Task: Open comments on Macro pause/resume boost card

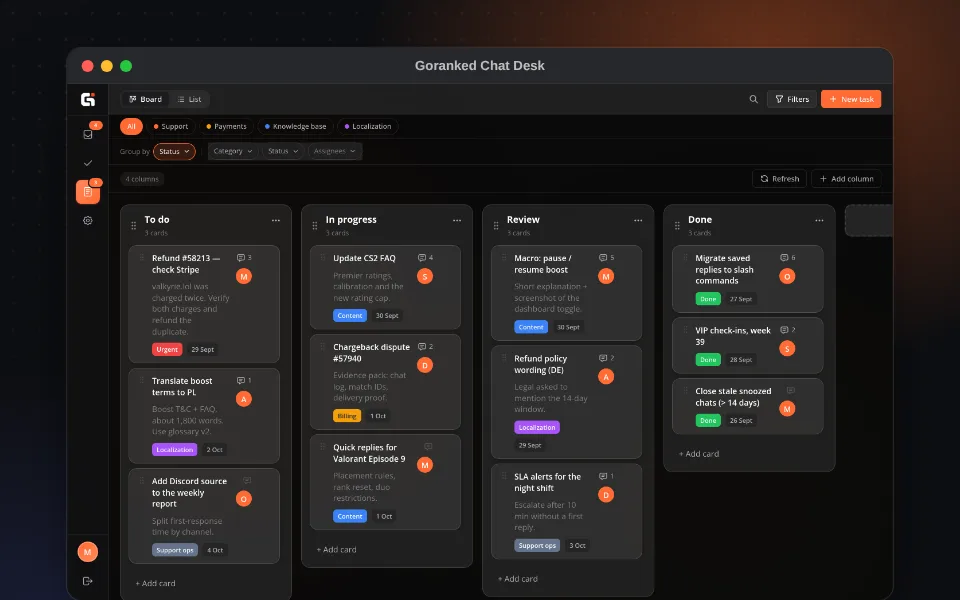Action: [606, 258]
